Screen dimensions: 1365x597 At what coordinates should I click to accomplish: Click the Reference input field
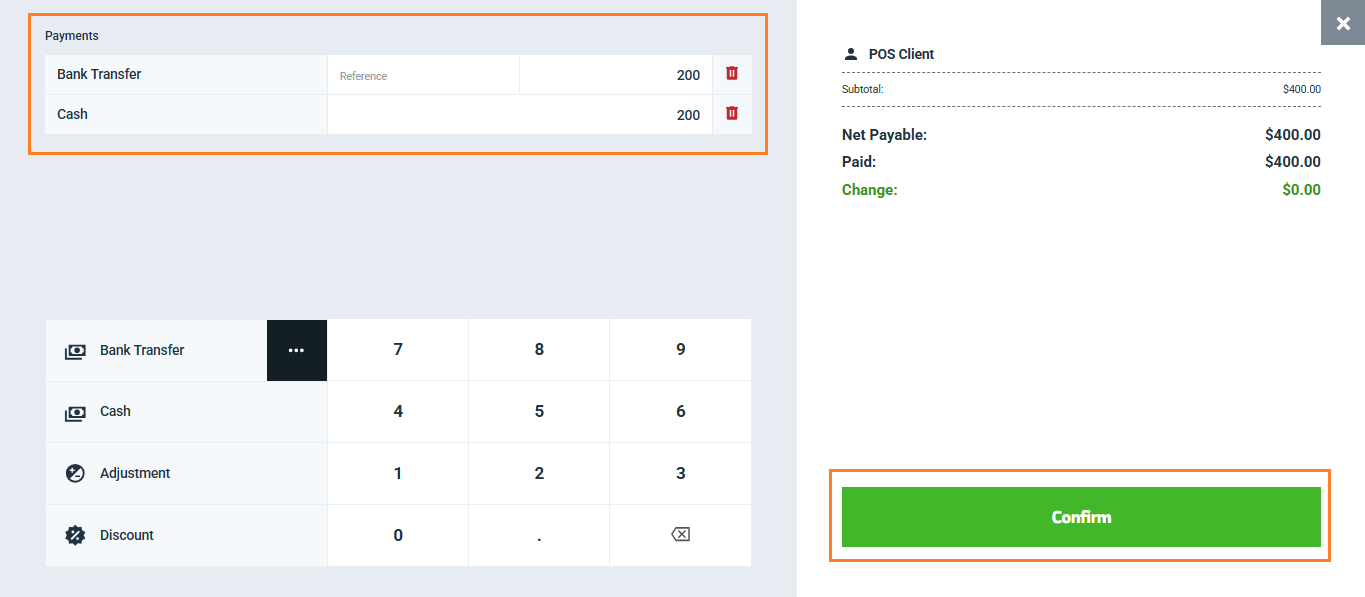tap(423, 75)
